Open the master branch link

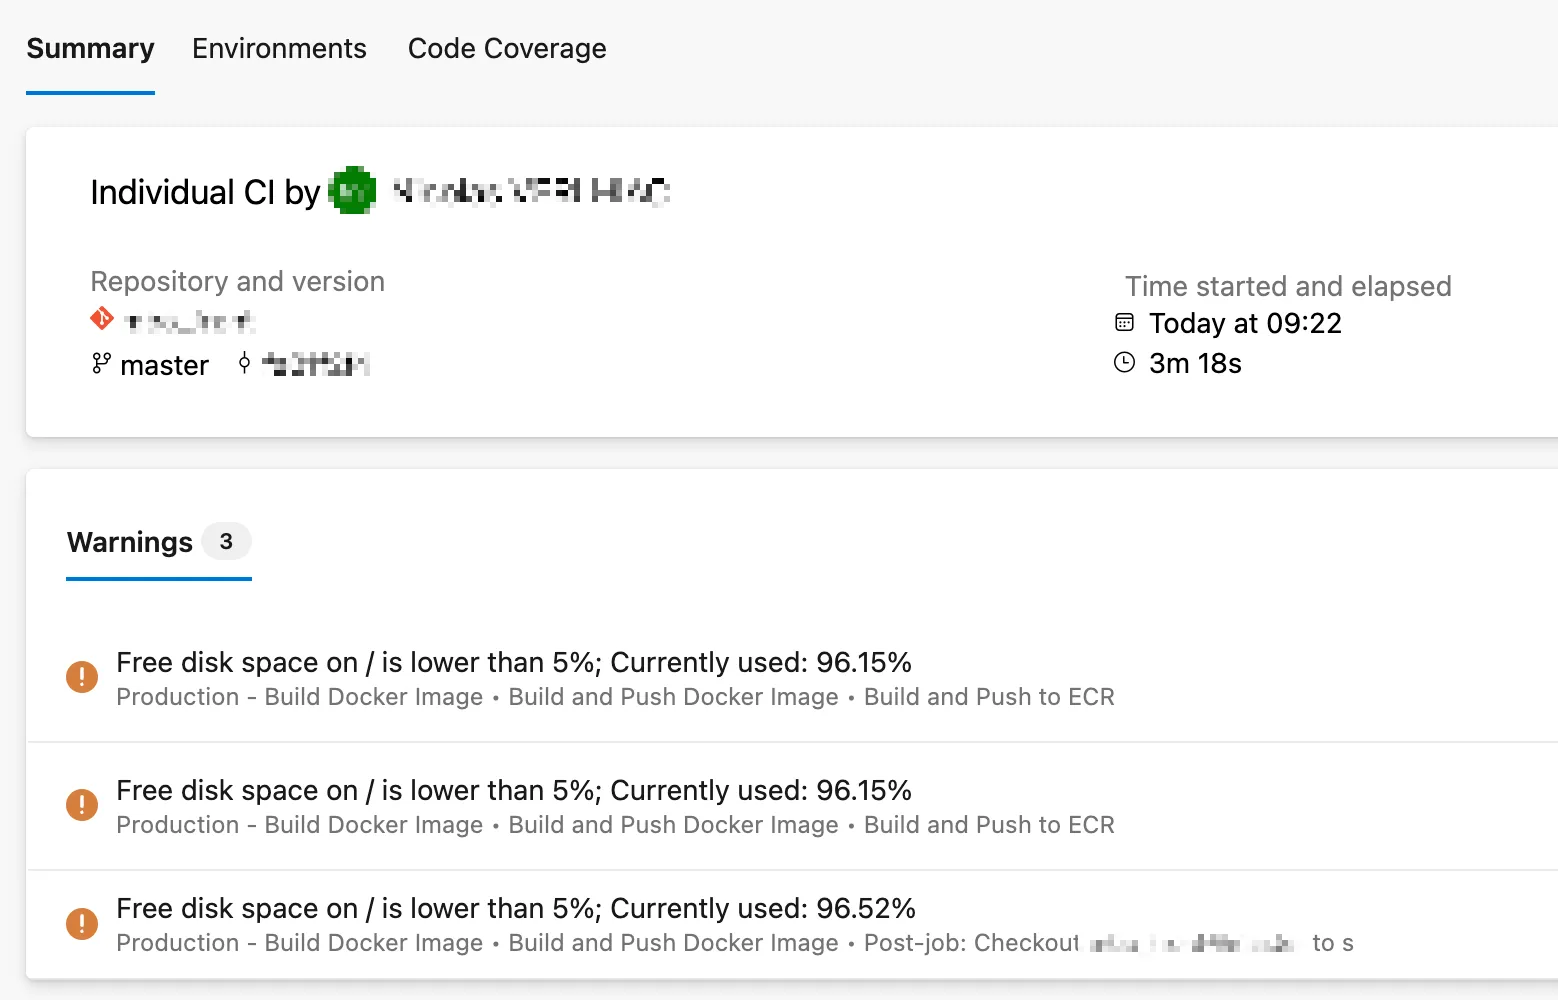164,364
